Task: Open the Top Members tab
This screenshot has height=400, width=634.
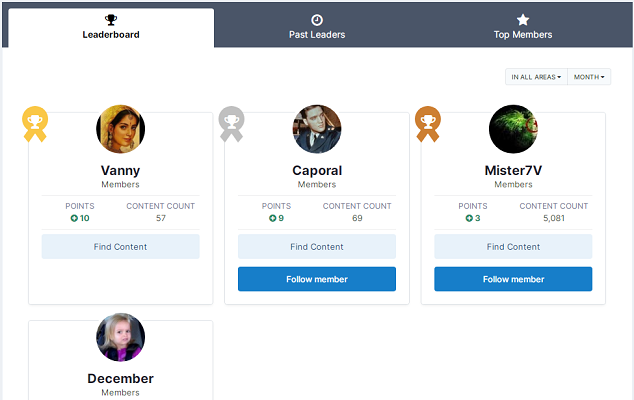Action: pyautogui.click(x=523, y=27)
